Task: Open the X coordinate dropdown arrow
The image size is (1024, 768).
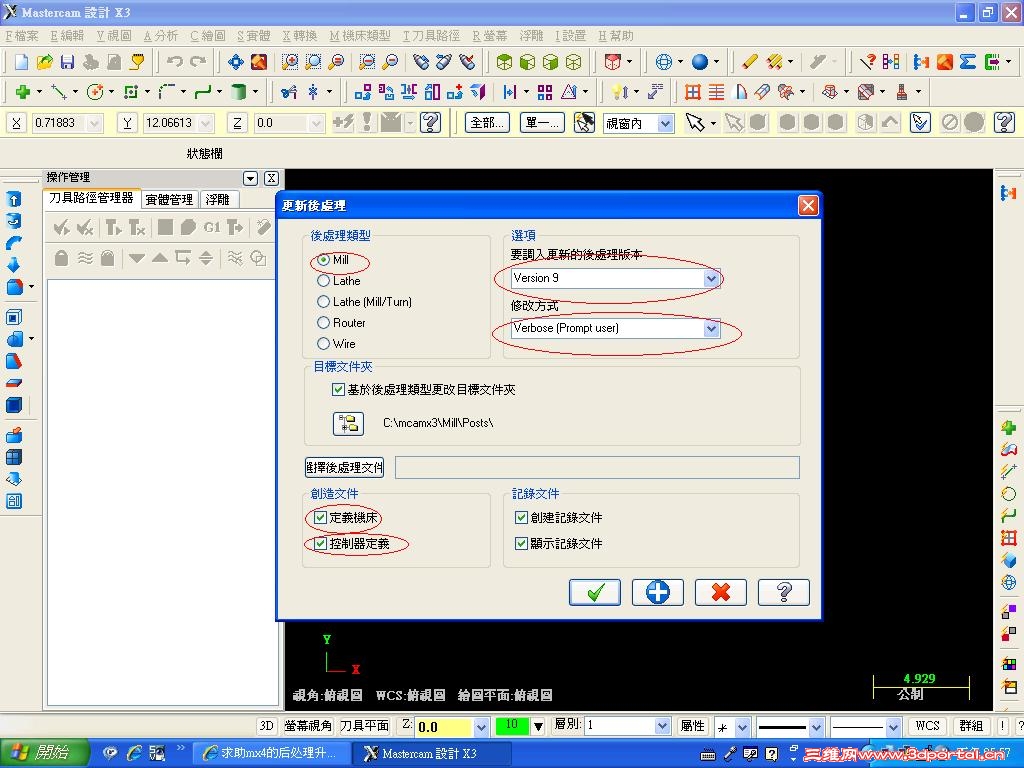Action: (95, 123)
